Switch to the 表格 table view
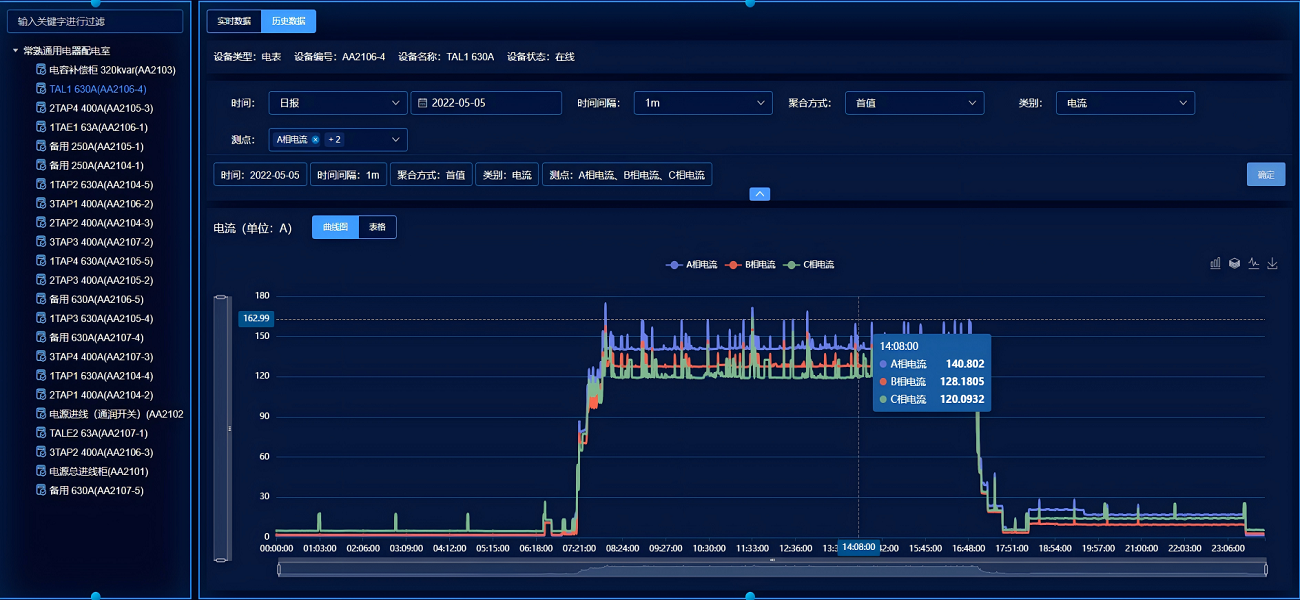The width and height of the screenshot is (1300, 600). pyautogui.click(x=377, y=228)
